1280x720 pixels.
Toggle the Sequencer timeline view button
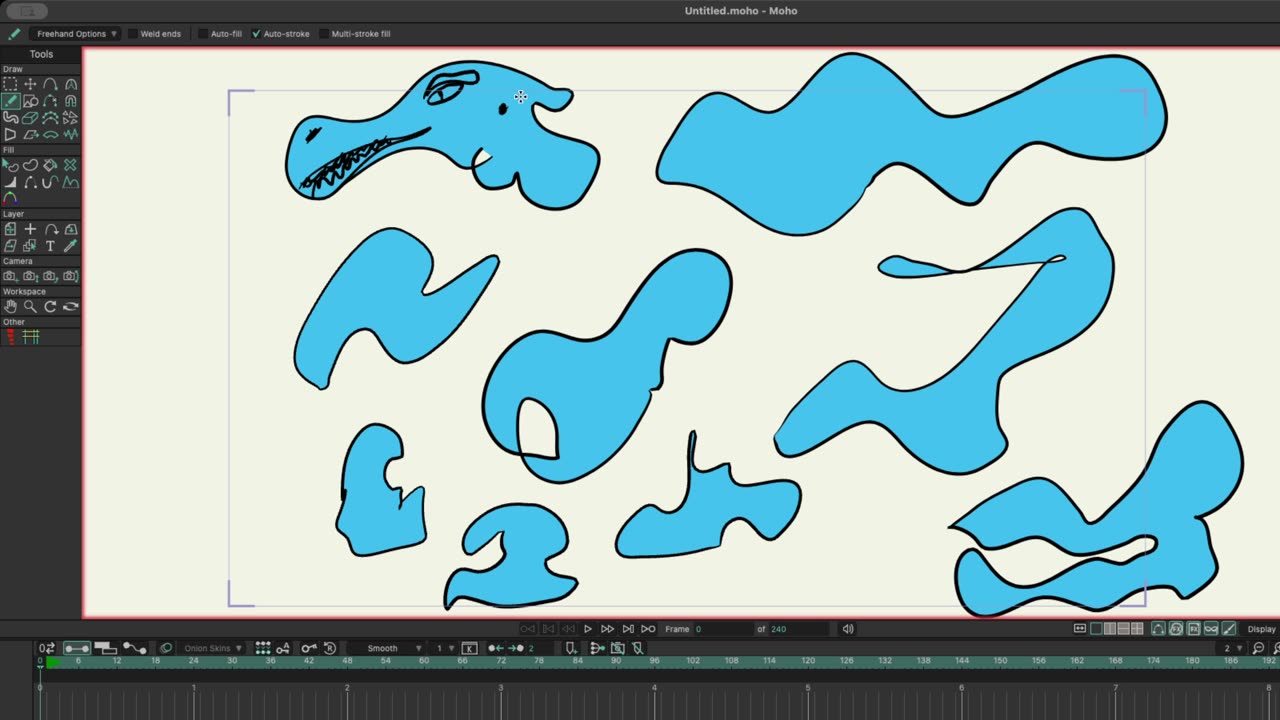coord(106,648)
